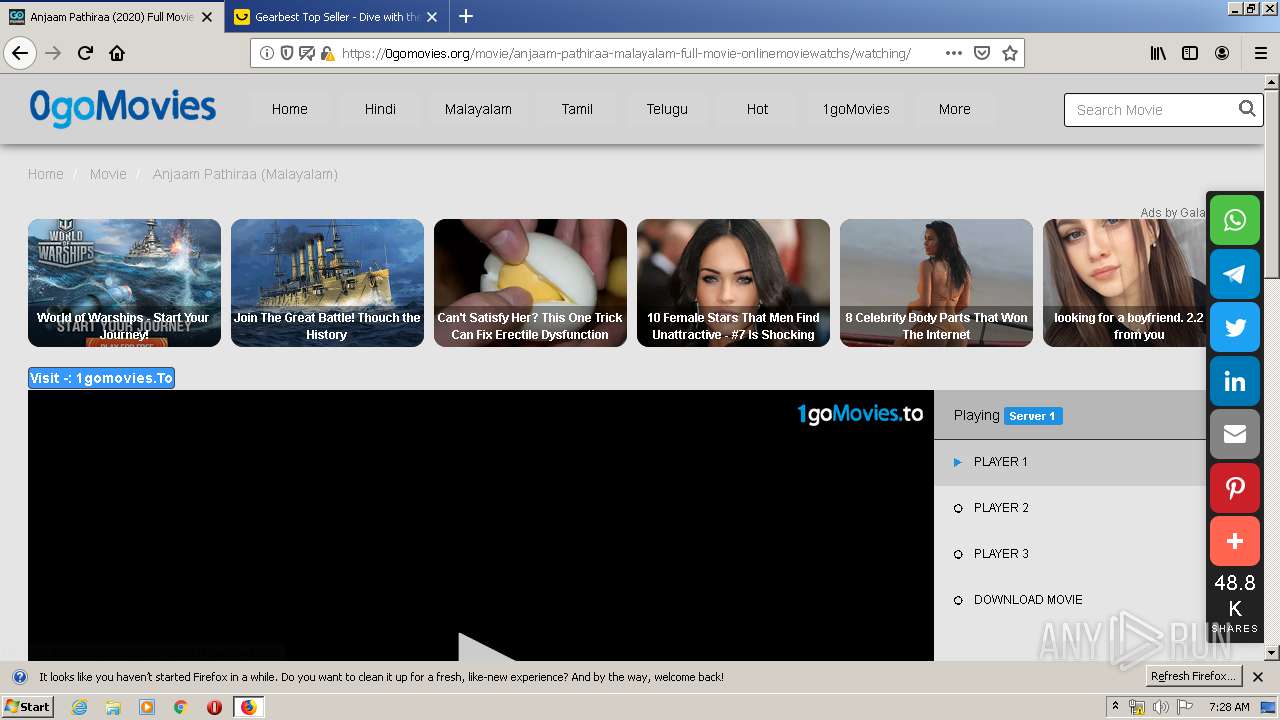Open Firefox hamburger menu
Viewport: 1280px width, 720px height.
(1260, 53)
